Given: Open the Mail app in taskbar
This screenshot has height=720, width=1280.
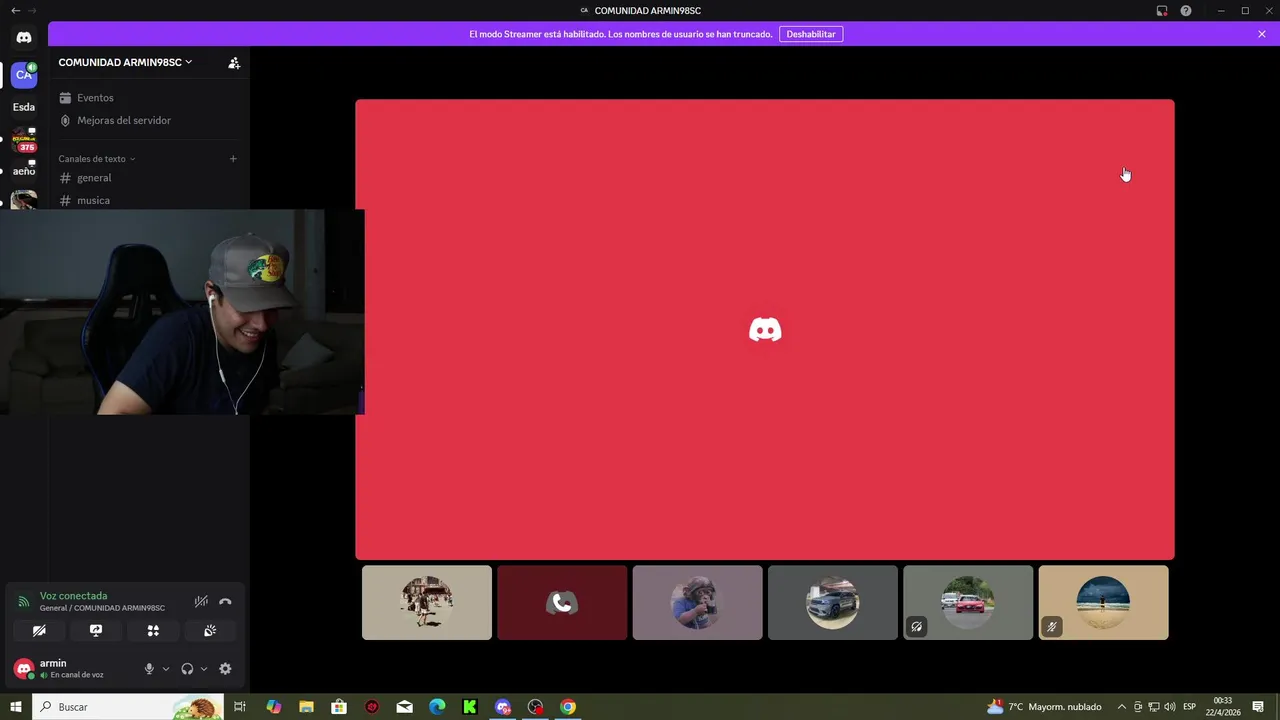Looking at the screenshot, I should 404,707.
